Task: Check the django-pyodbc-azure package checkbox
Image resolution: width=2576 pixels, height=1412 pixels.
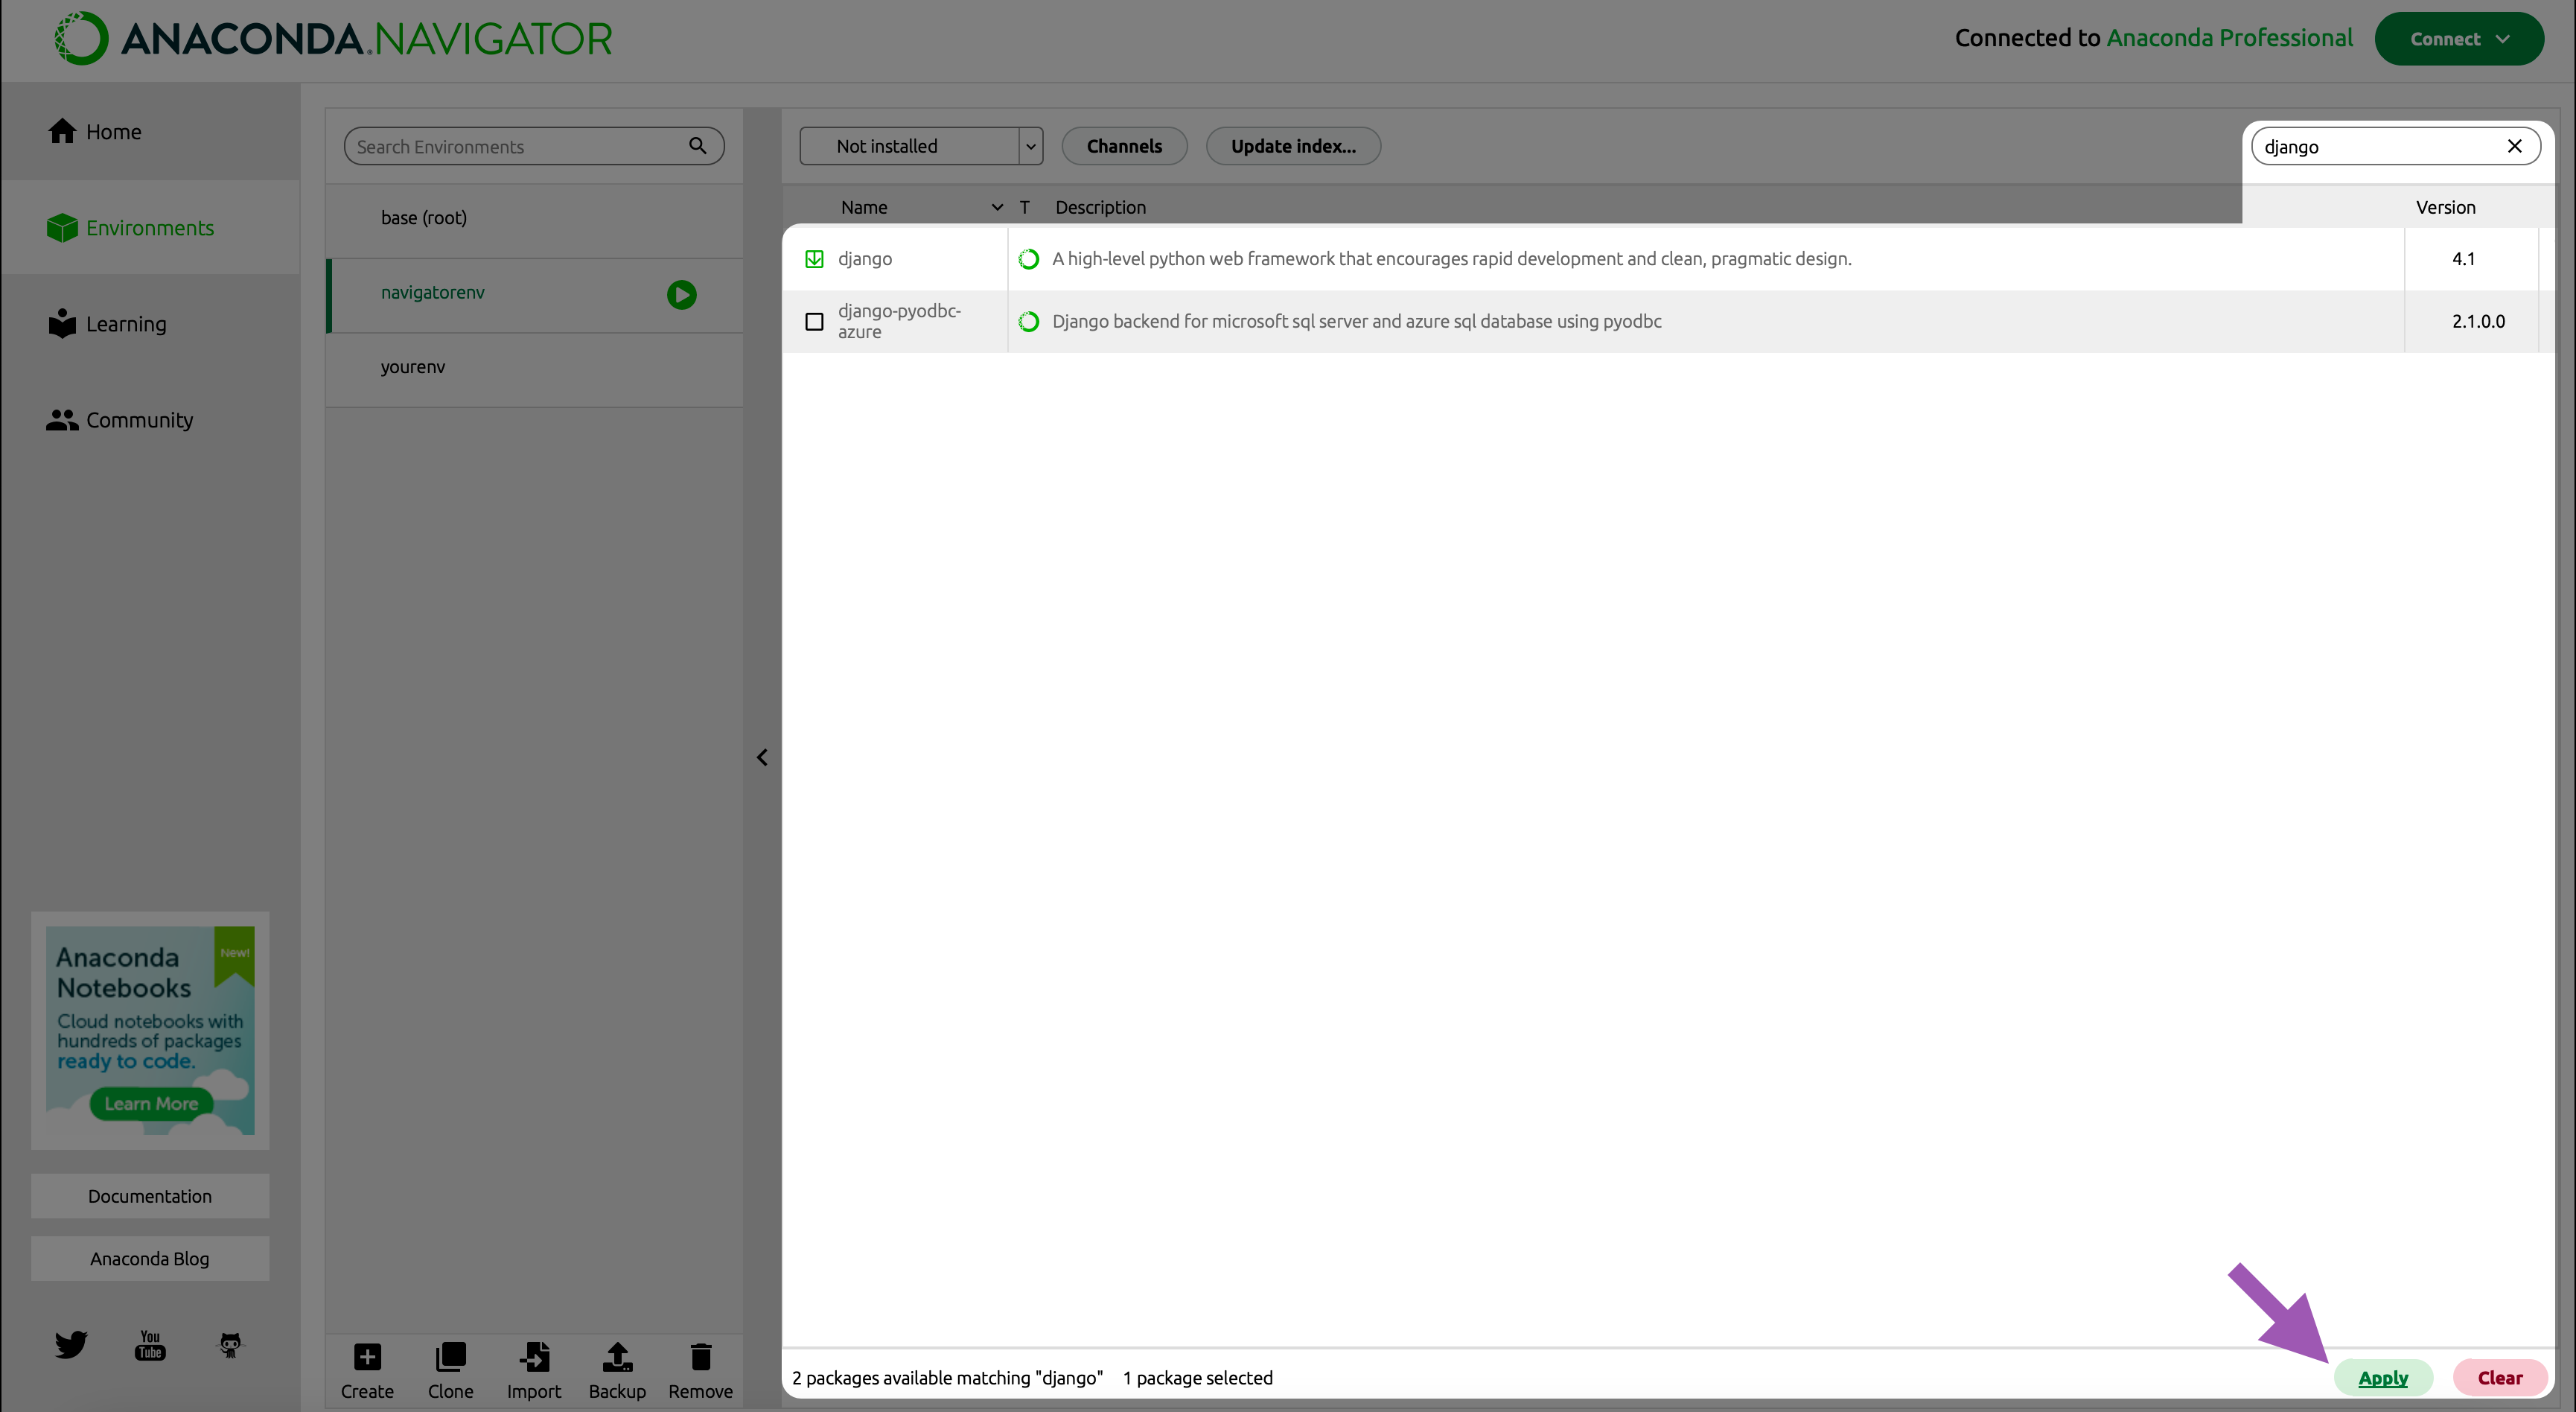Action: tap(814, 322)
